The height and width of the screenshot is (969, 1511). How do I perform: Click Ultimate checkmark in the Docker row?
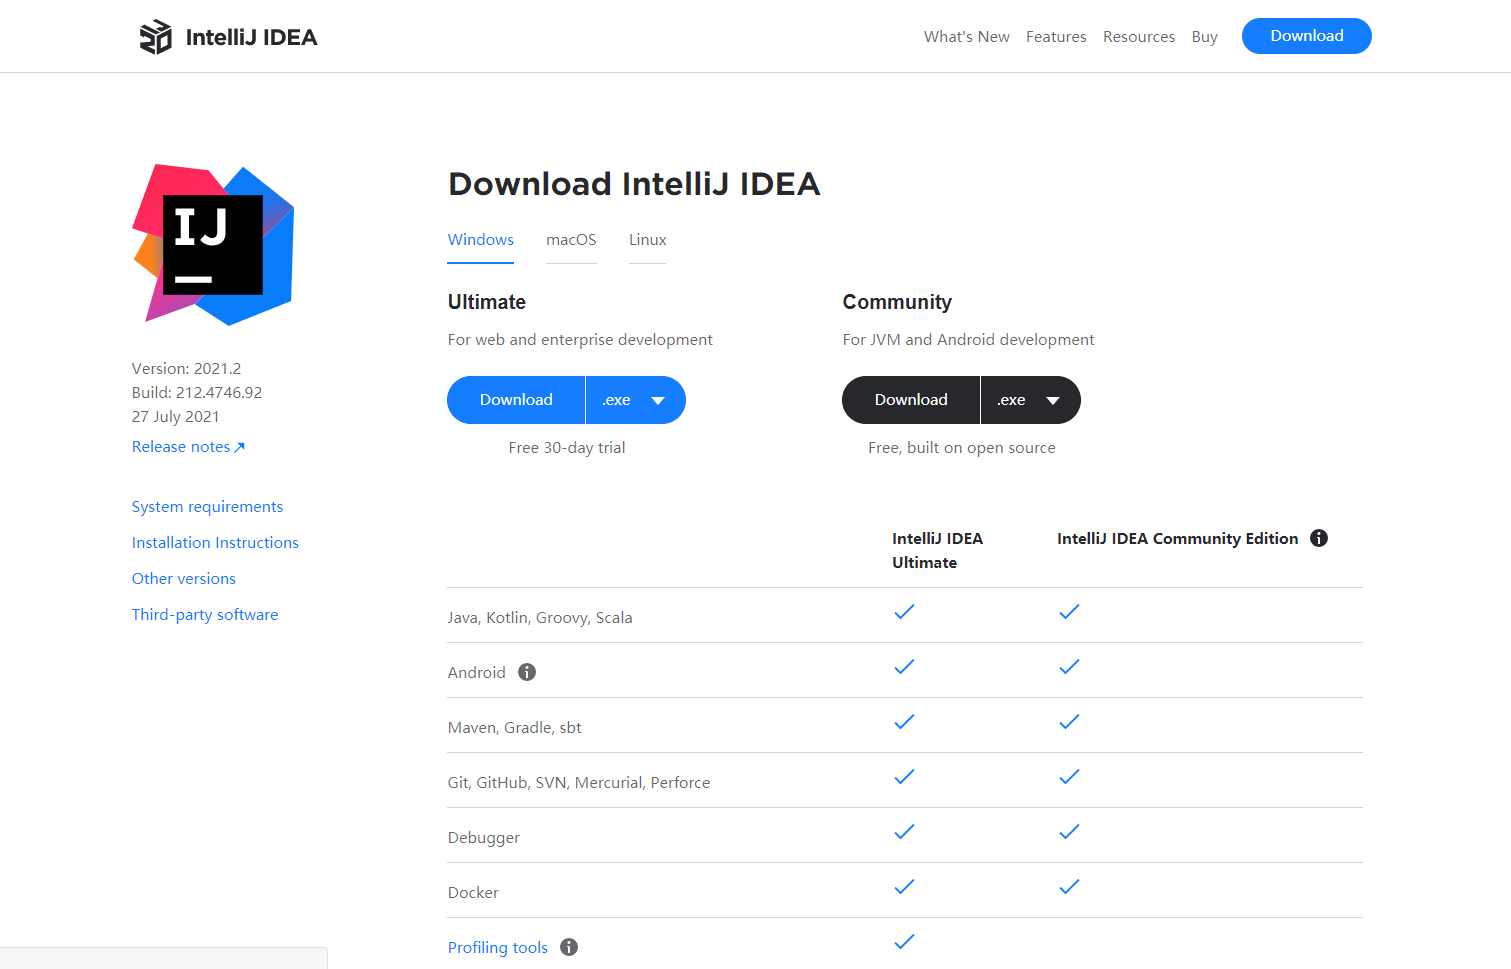904,887
